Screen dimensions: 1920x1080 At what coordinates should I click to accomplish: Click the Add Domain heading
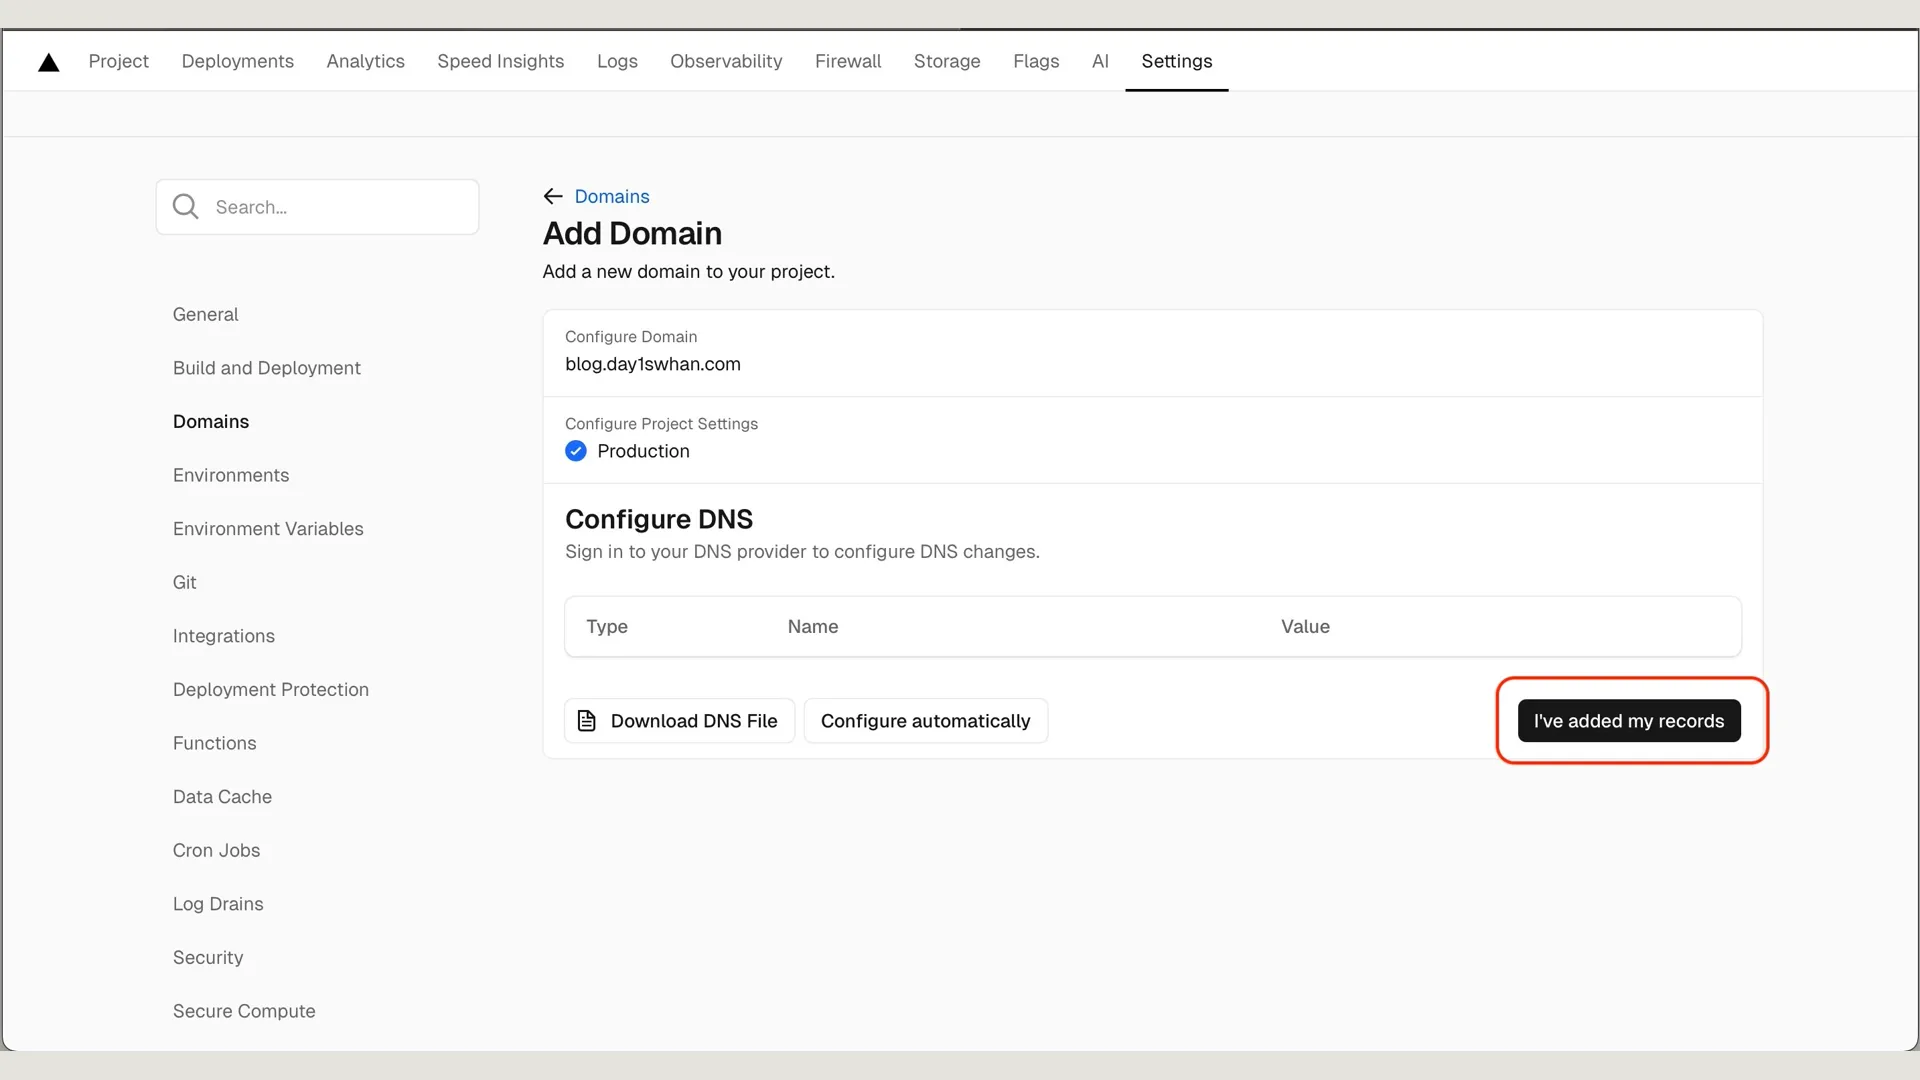(632, 233)
